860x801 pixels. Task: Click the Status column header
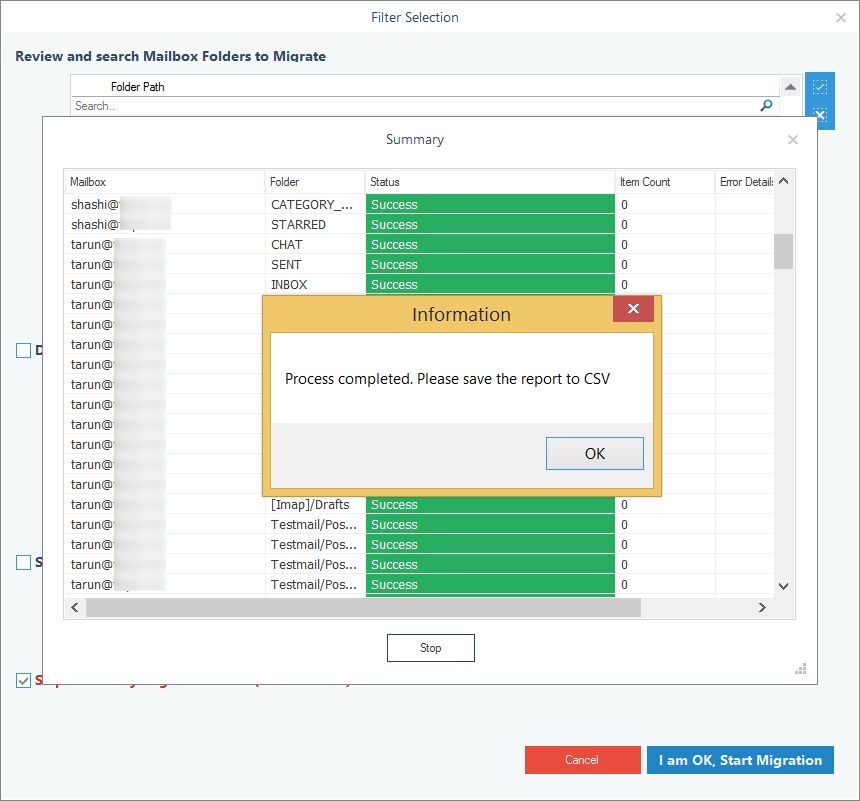[x=490, y=182]
